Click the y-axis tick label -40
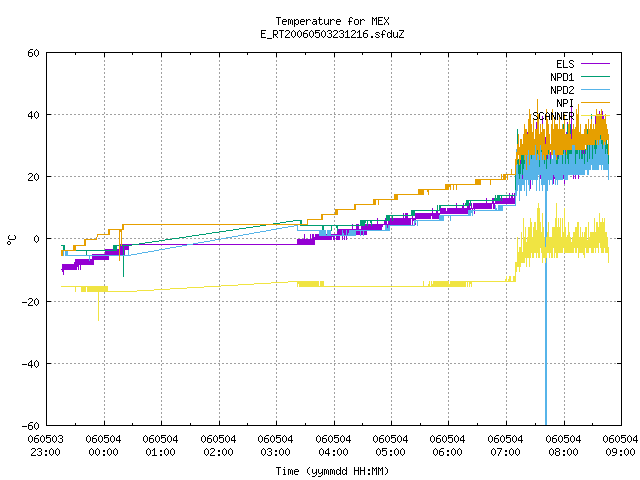This screenshot has height=480, width=640. coord(31,364)
